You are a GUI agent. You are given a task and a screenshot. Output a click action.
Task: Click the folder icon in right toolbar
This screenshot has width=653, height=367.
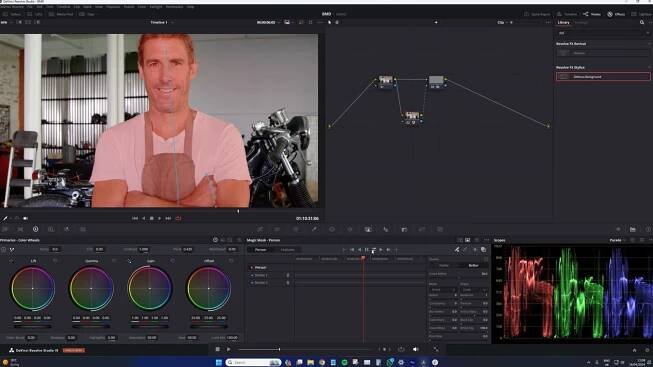(x=633, y=229)
